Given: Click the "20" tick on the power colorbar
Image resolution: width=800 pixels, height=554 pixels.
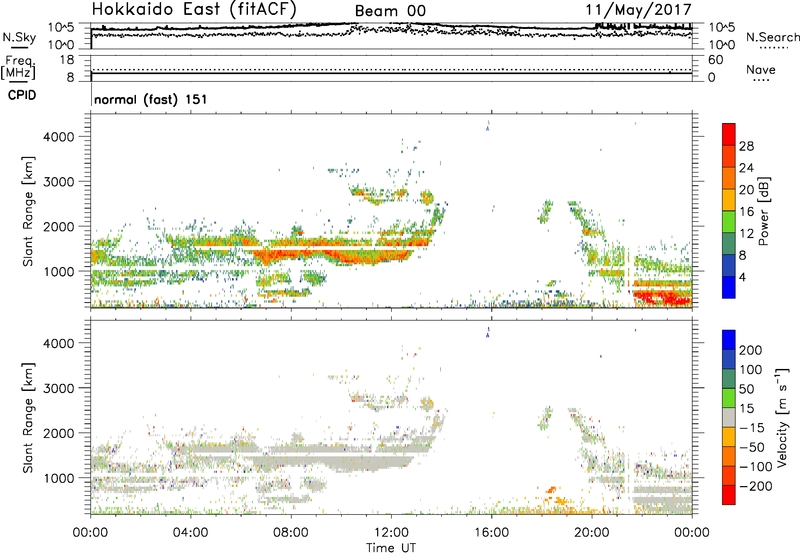Looking at the screenshot, I should [746, 190].
